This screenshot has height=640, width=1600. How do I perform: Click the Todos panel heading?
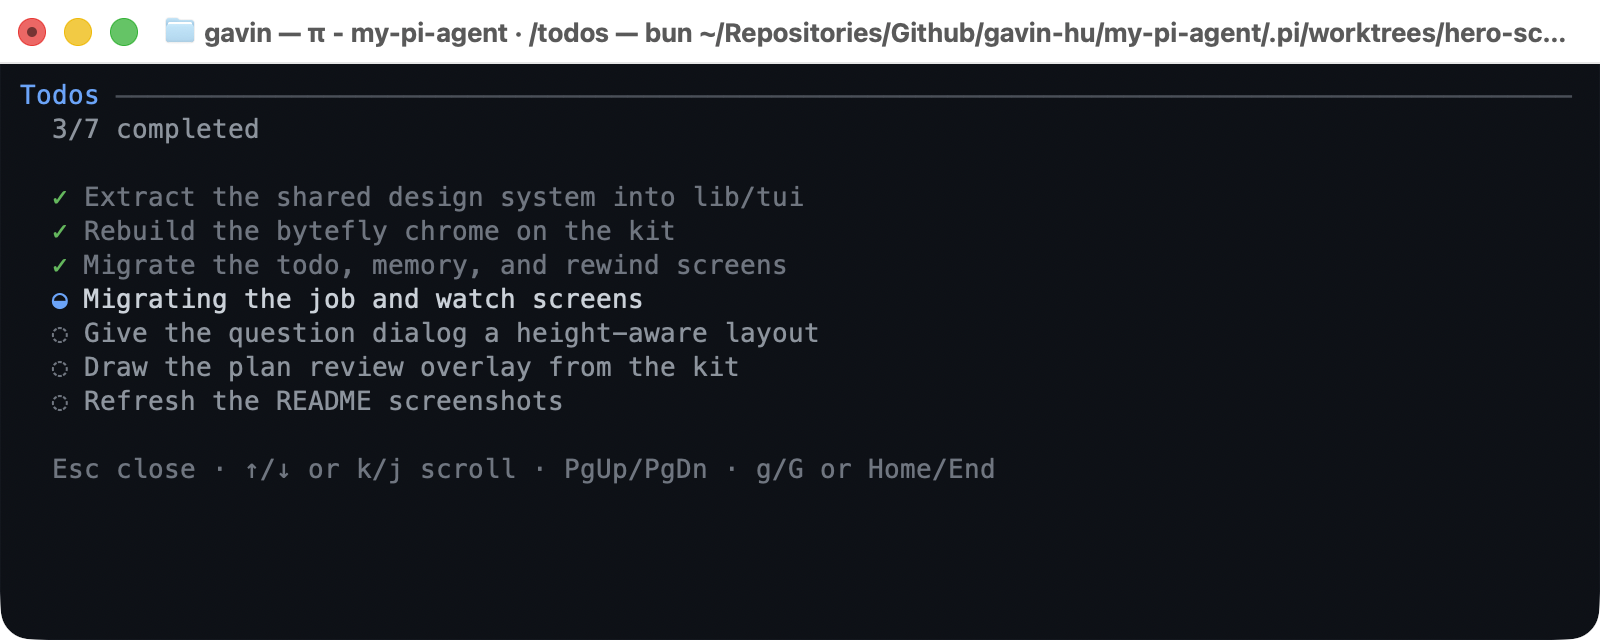coord(59,95)
